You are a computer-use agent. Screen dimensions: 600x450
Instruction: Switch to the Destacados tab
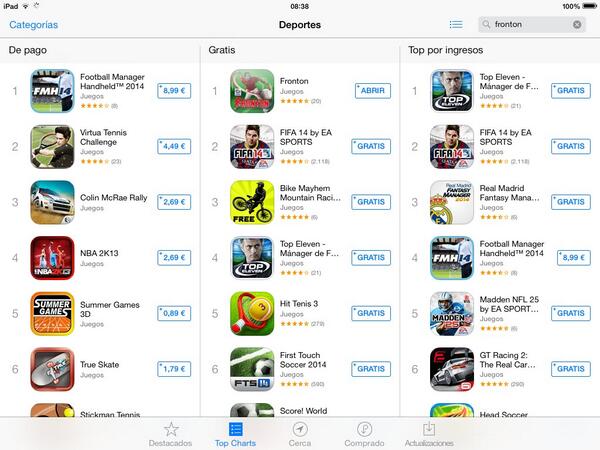tap(171, 434)
